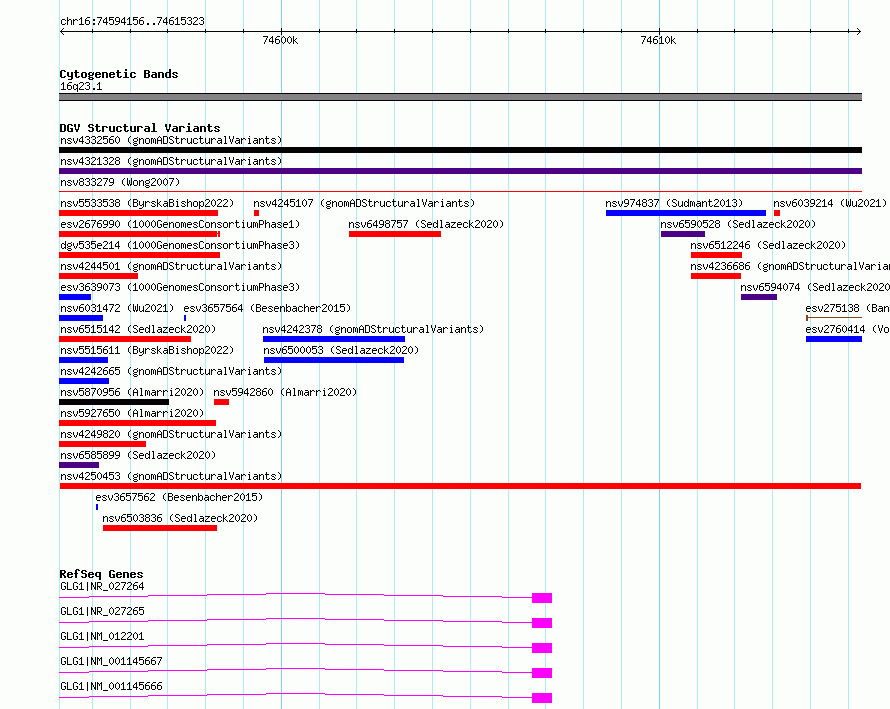Open nsv6500053 (Sedlazeck2020) label
The height and width of the screenshot is (709, 890).
point(341,350)
